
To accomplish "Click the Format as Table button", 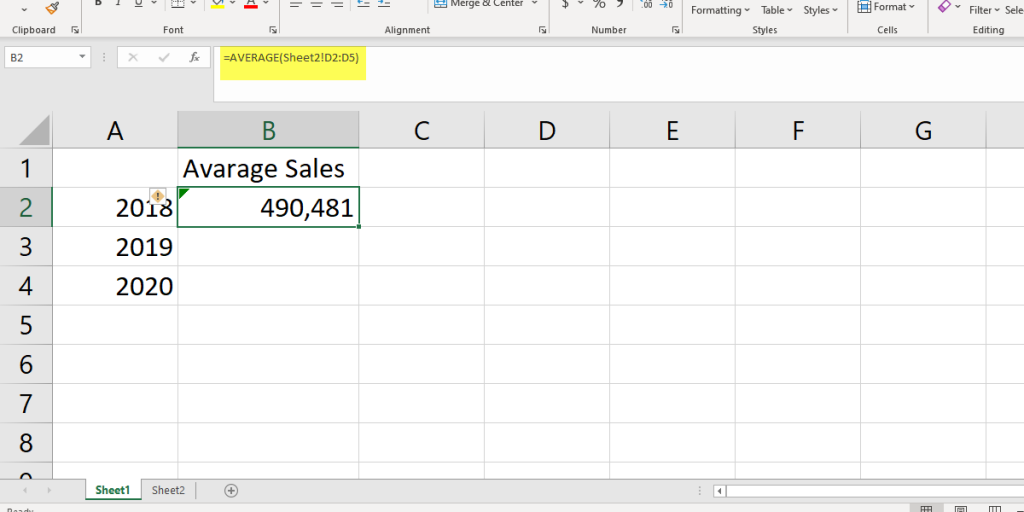I will [x=777, y=10].
